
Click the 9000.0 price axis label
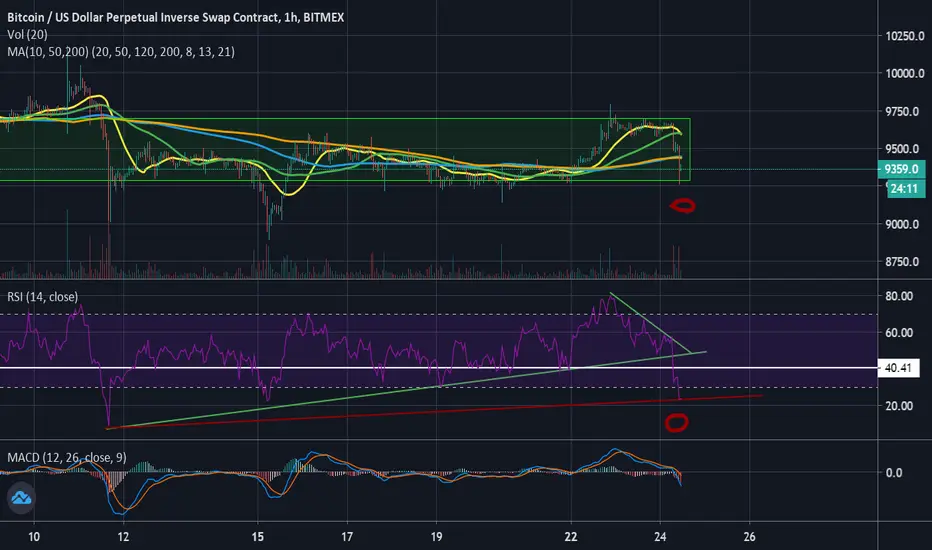pos(902,225)
